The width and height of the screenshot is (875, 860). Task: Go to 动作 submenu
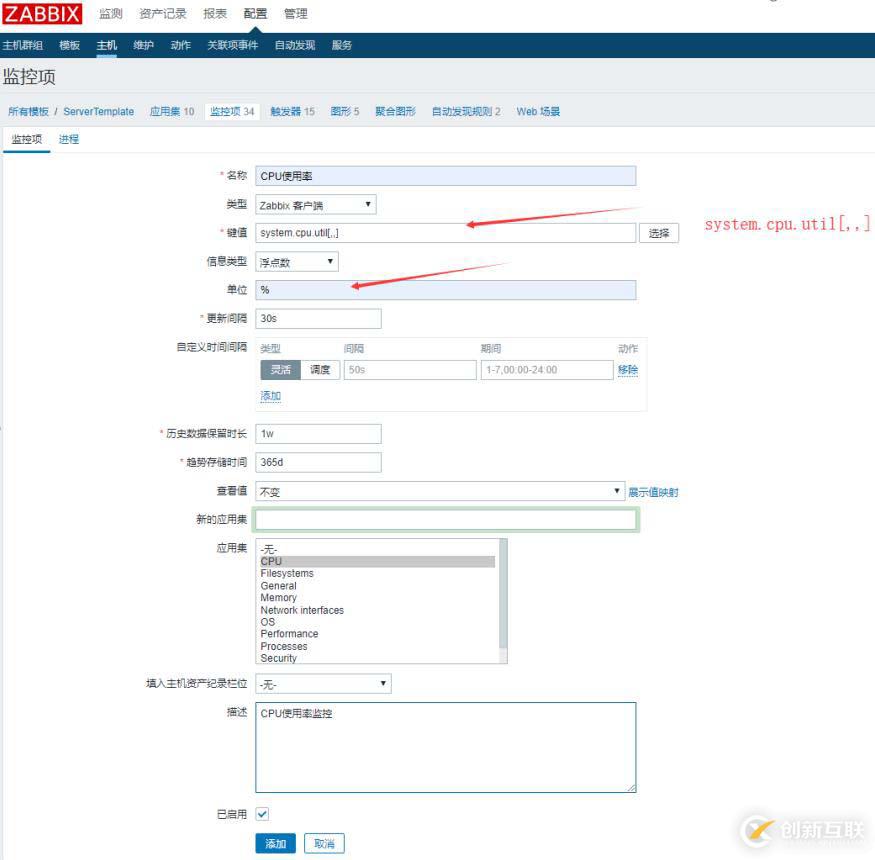click(180, 45)
